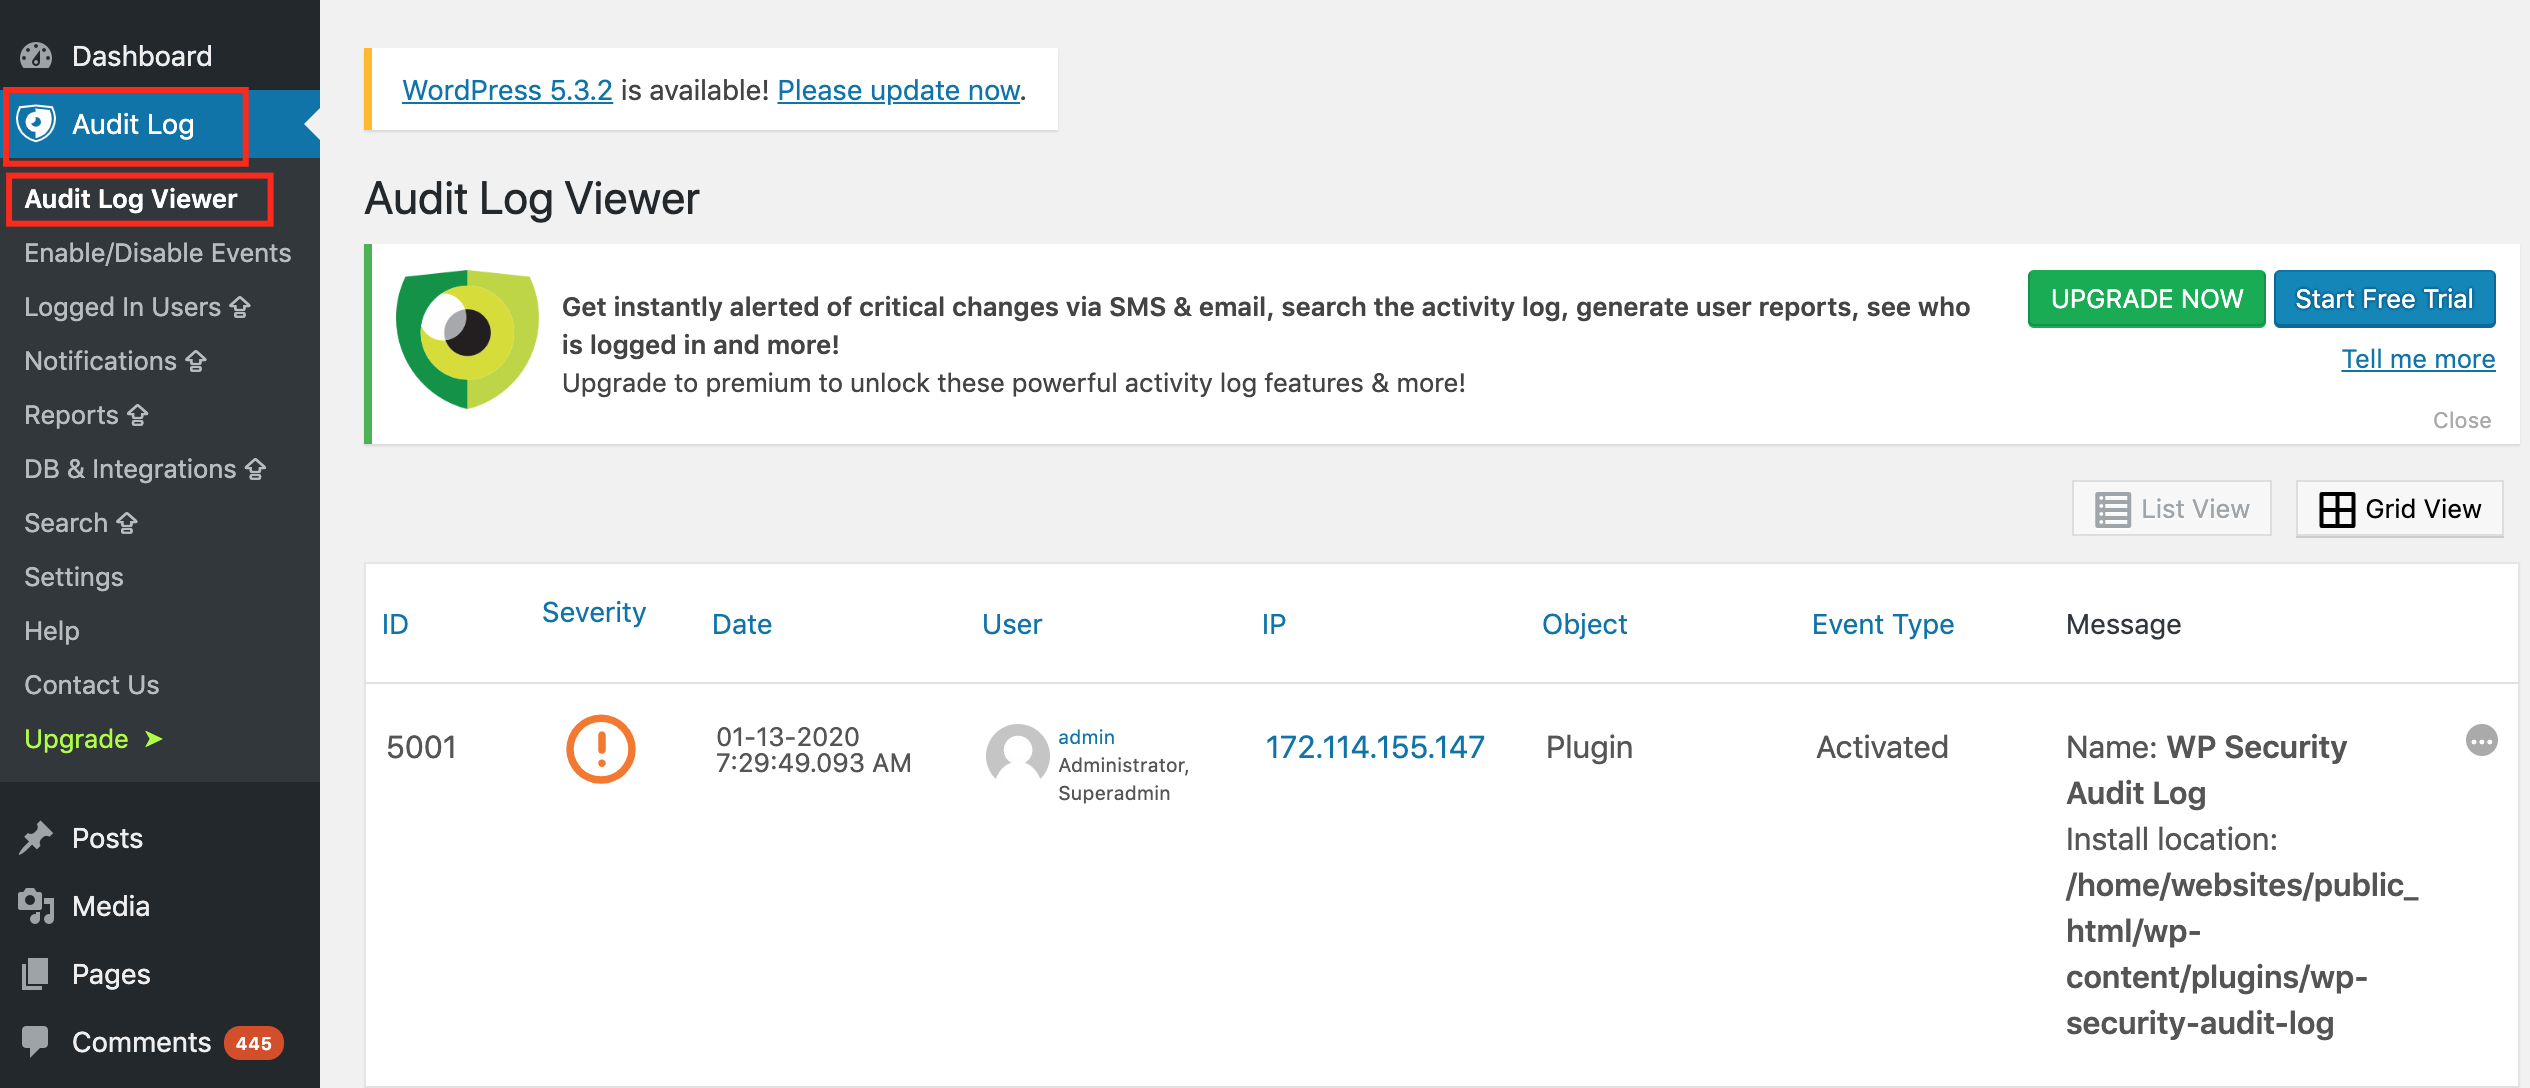The height and width of the screenshot is (1088, 2530).
Task: Click the 445 pending comments badge
Action: coord(254,1043)
